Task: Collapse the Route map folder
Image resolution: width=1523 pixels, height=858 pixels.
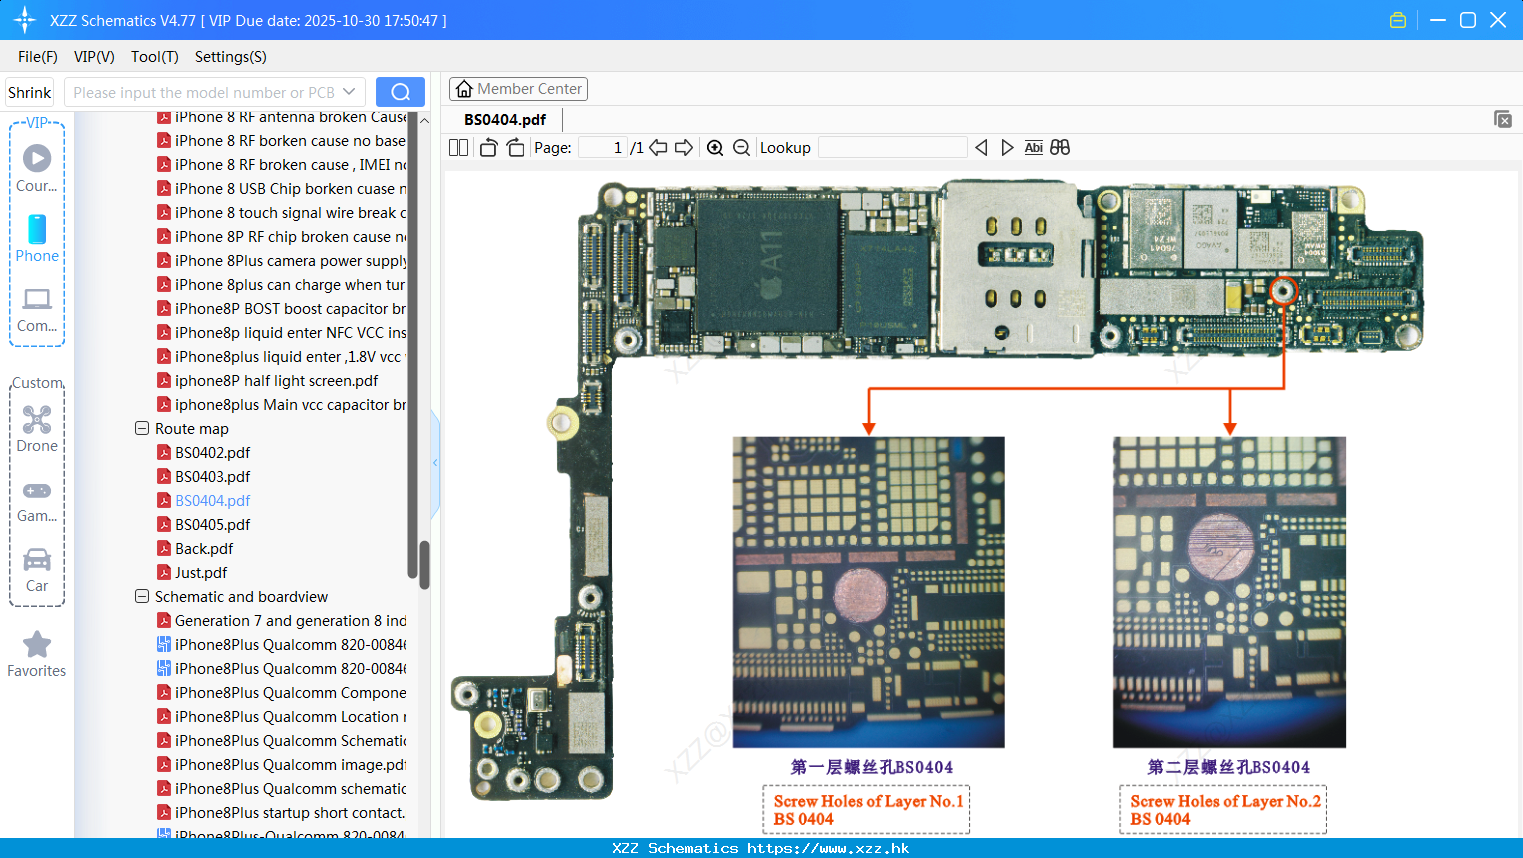Action: (x=142, y=428)
